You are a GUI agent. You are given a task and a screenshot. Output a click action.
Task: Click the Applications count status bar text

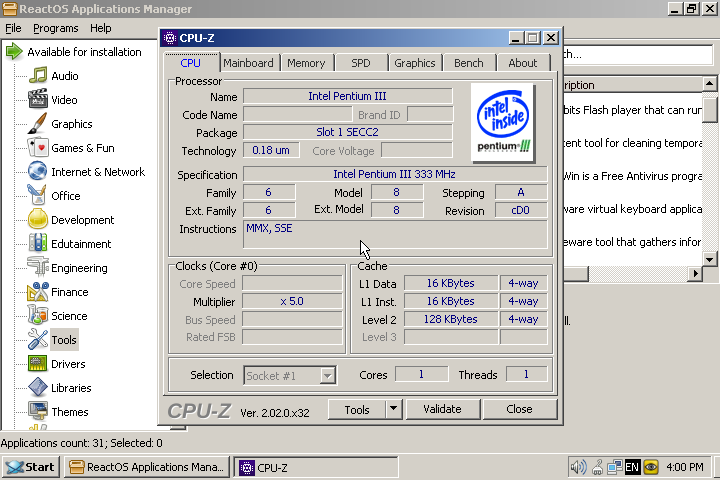coord(82,443)
